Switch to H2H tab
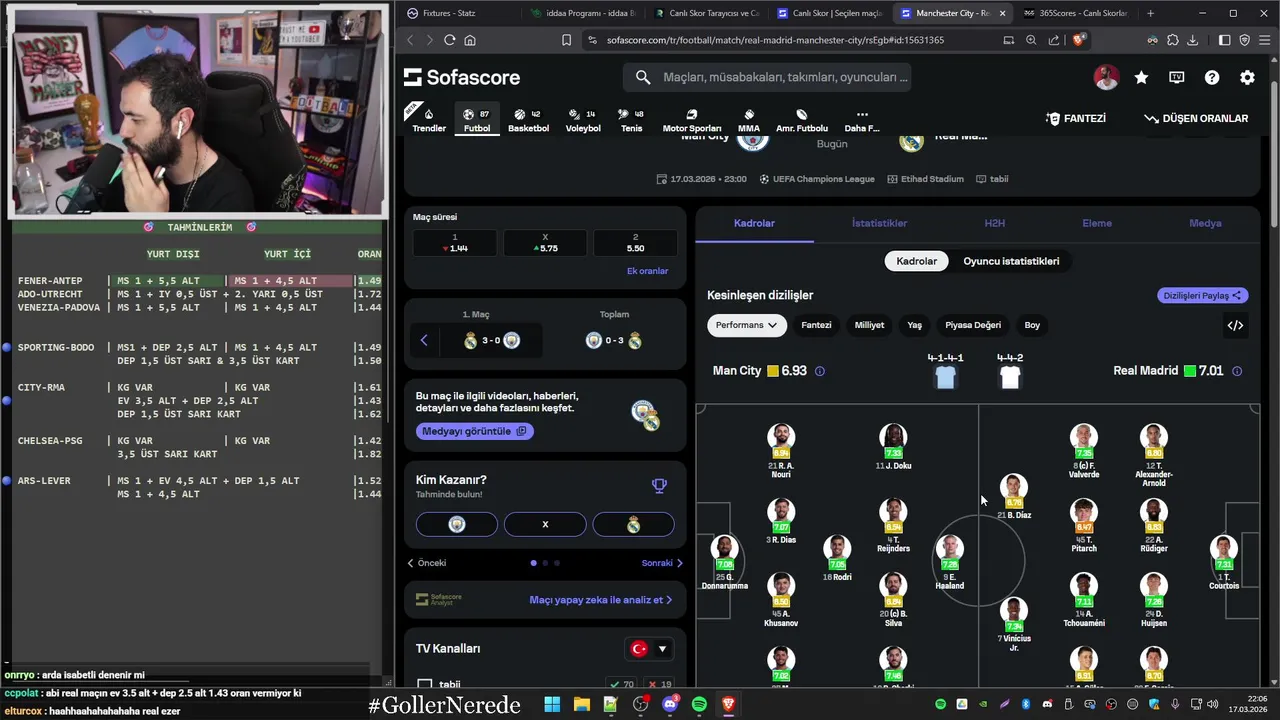 click(x=994, y=223)
